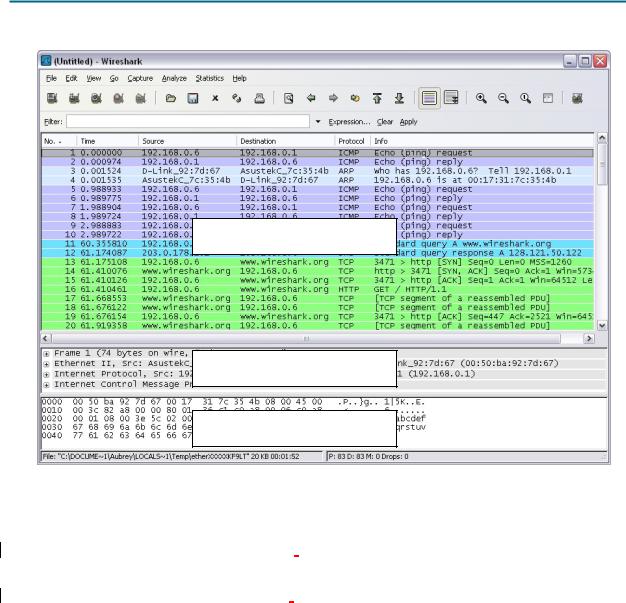Open a capture file via folder icon
This screenshot has height=603, width=626.
click(x=170, y=98)
